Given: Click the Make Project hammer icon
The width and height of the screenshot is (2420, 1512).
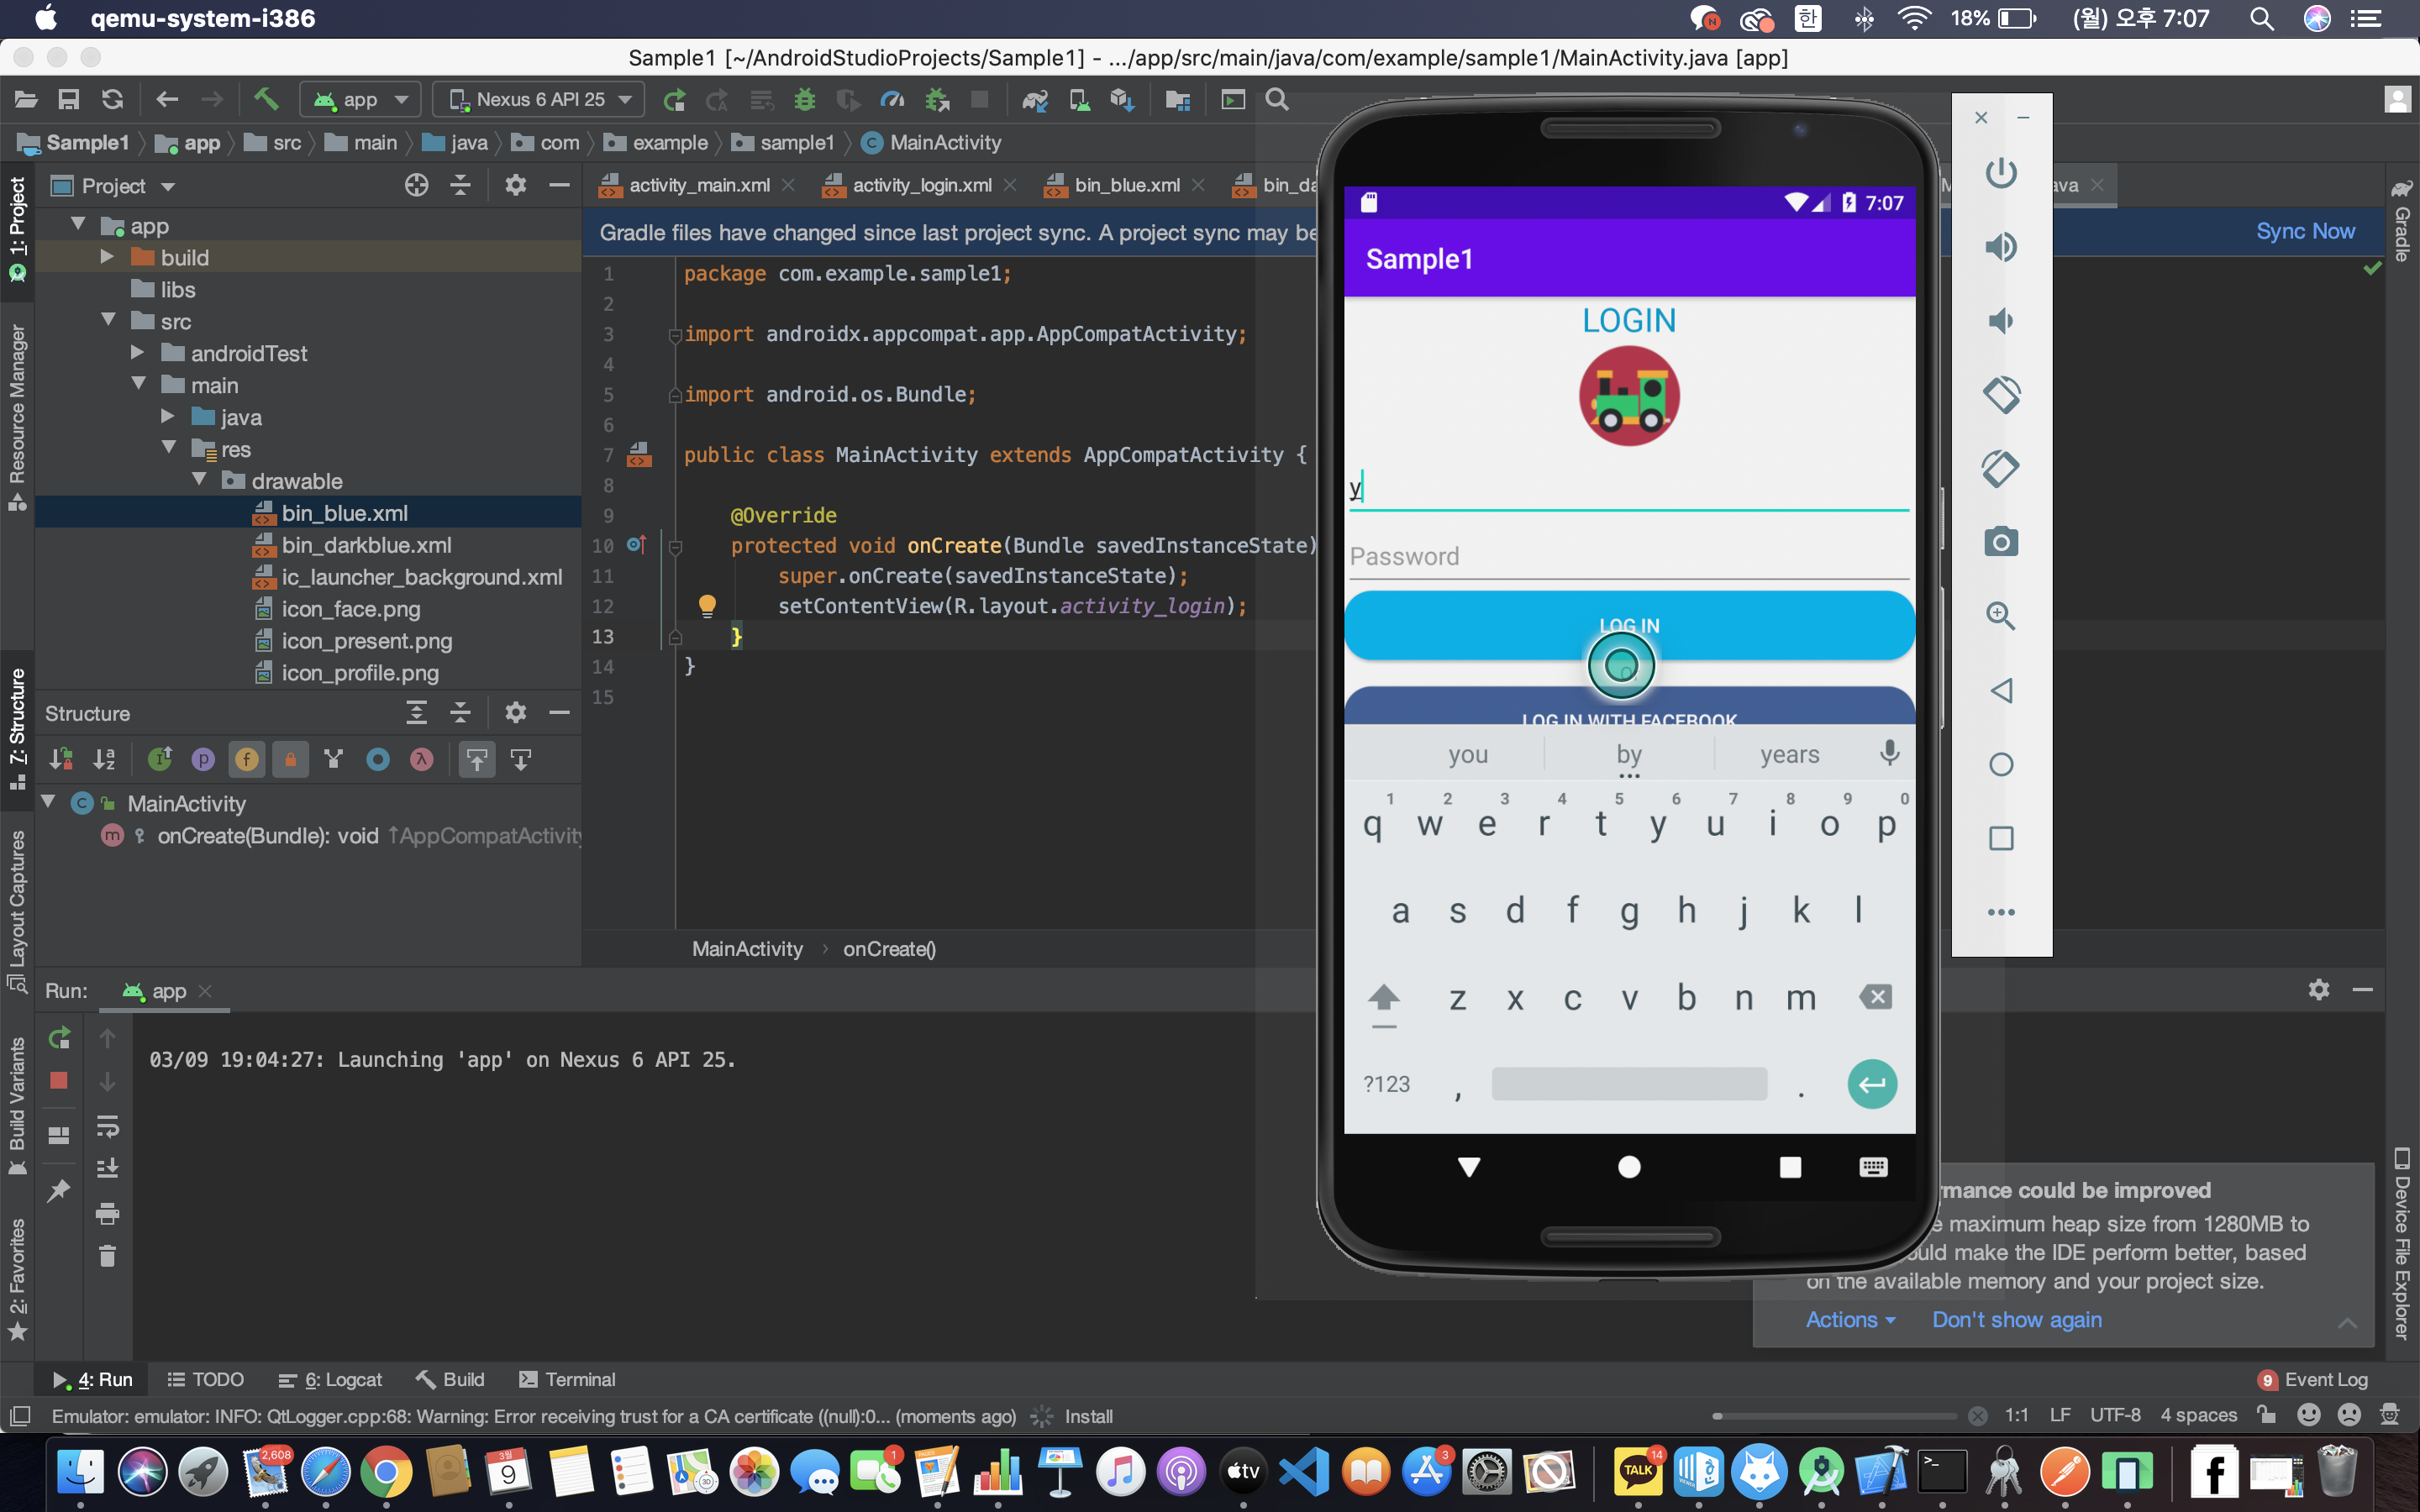Looking at the screenshot, I should pyautogui.click(x=265, y=99).
